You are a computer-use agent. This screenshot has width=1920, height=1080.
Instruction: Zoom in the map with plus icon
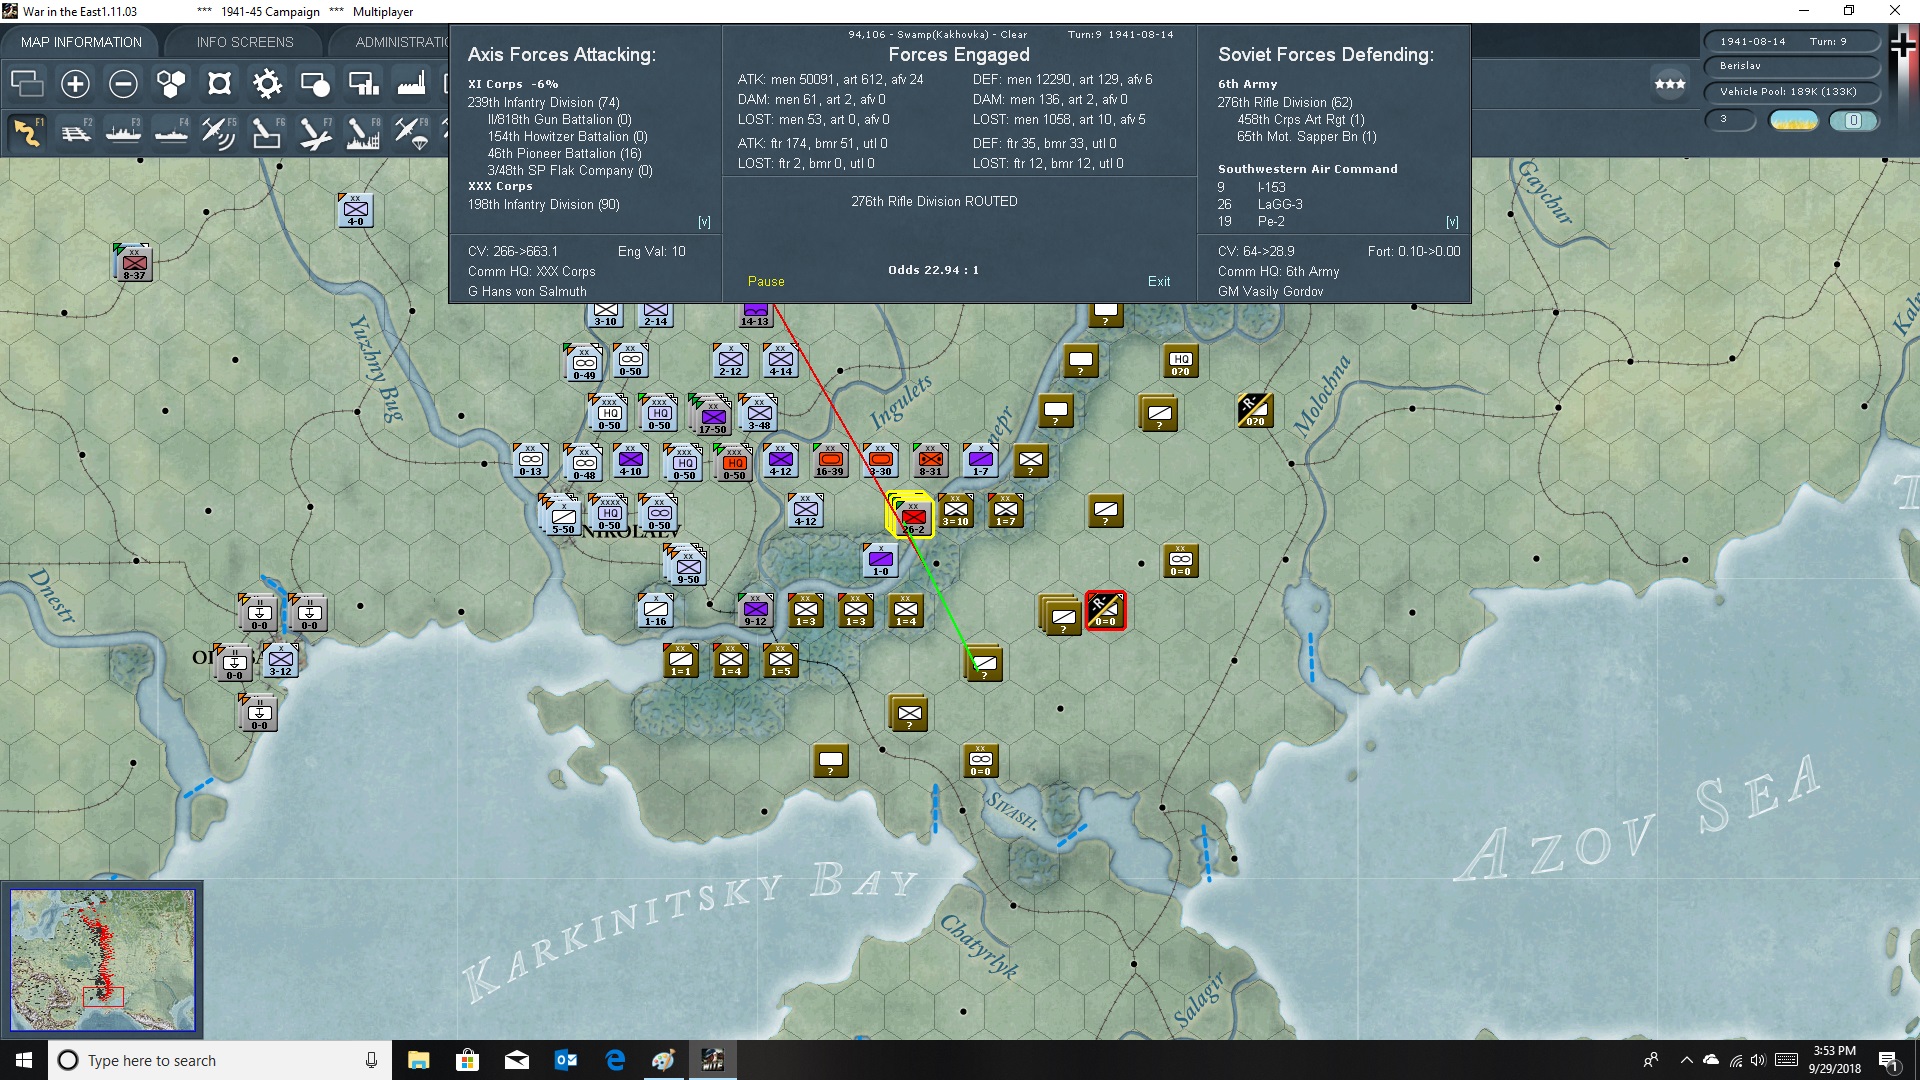[x=75, y=84]
